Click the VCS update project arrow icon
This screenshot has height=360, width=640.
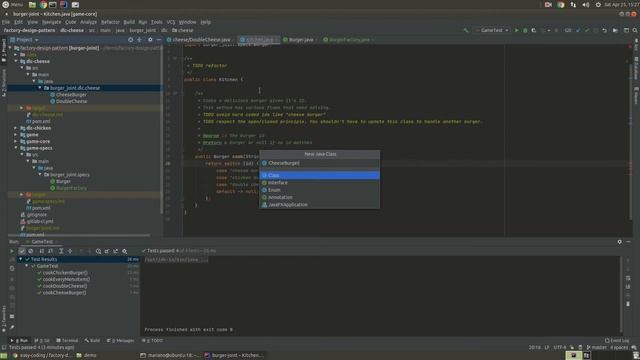(578, 30)
